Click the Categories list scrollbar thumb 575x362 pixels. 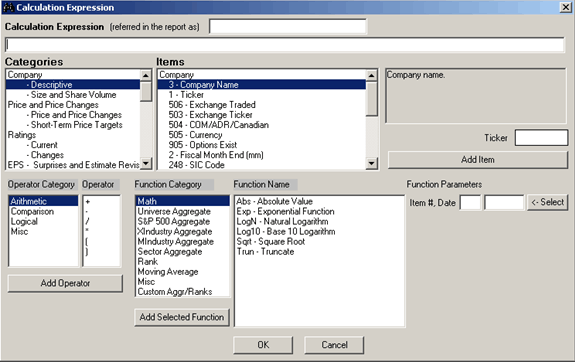pos(146,92)
